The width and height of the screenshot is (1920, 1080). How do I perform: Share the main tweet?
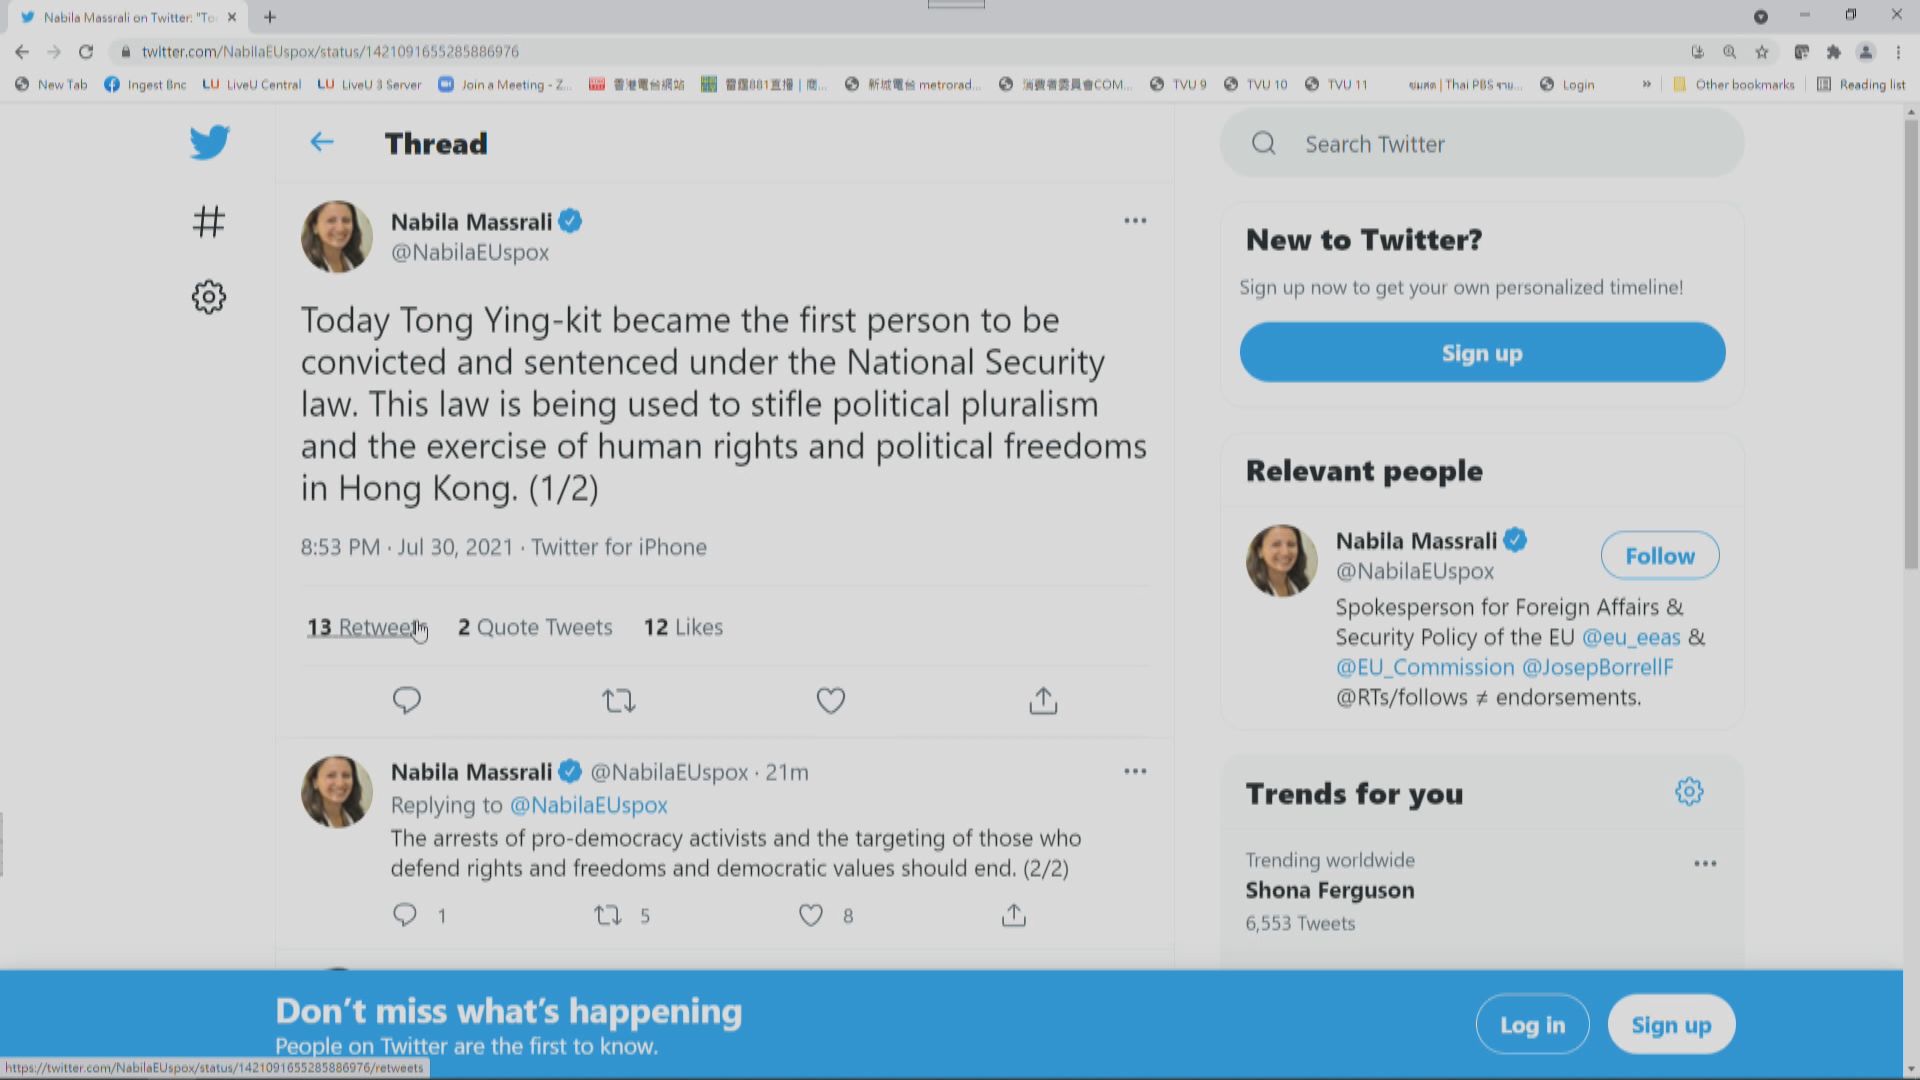1043,700
